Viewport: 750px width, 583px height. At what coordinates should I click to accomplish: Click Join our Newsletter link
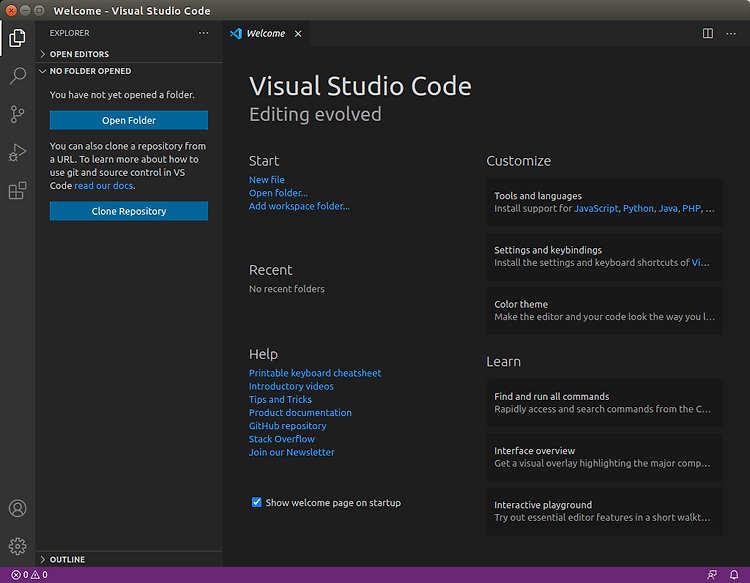pyautogui.click(x=291, y=452)
